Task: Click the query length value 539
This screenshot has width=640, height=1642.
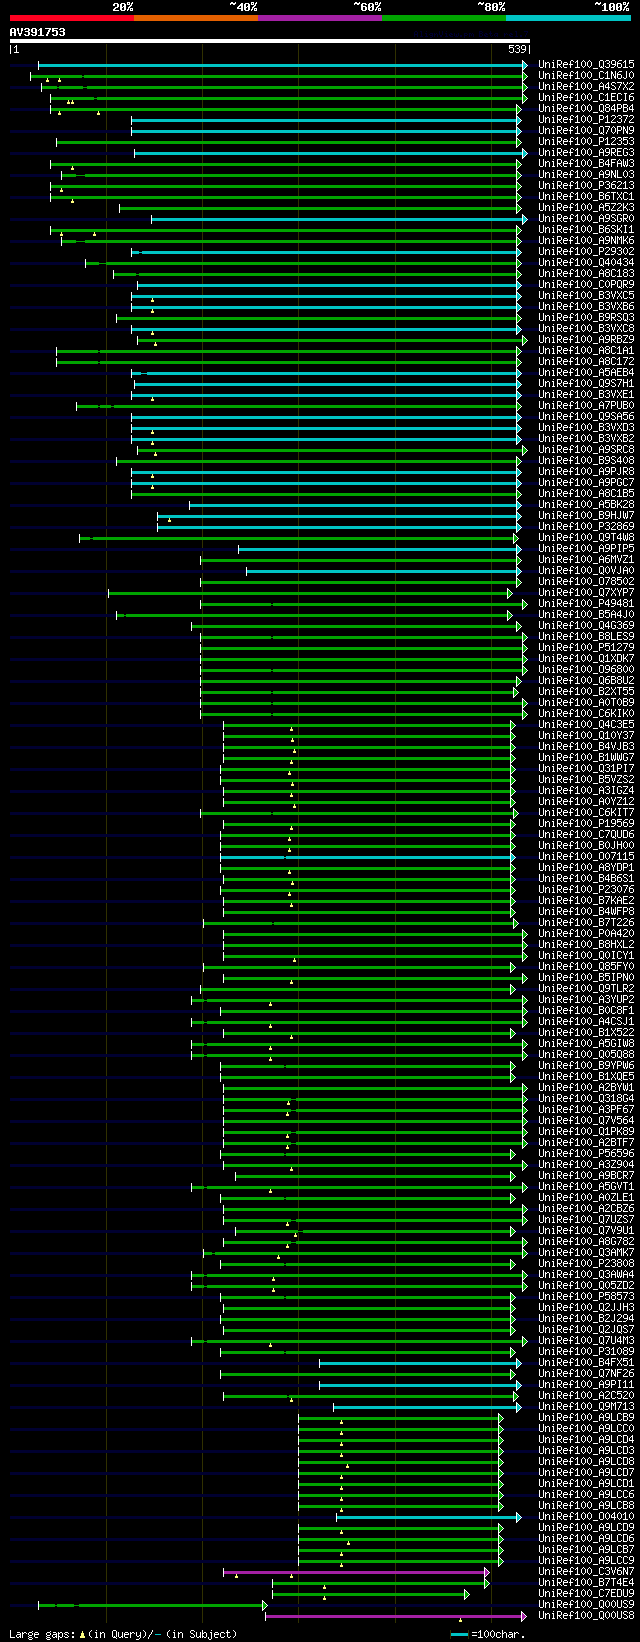Action: pyautogui.click(x=518, y=49)
